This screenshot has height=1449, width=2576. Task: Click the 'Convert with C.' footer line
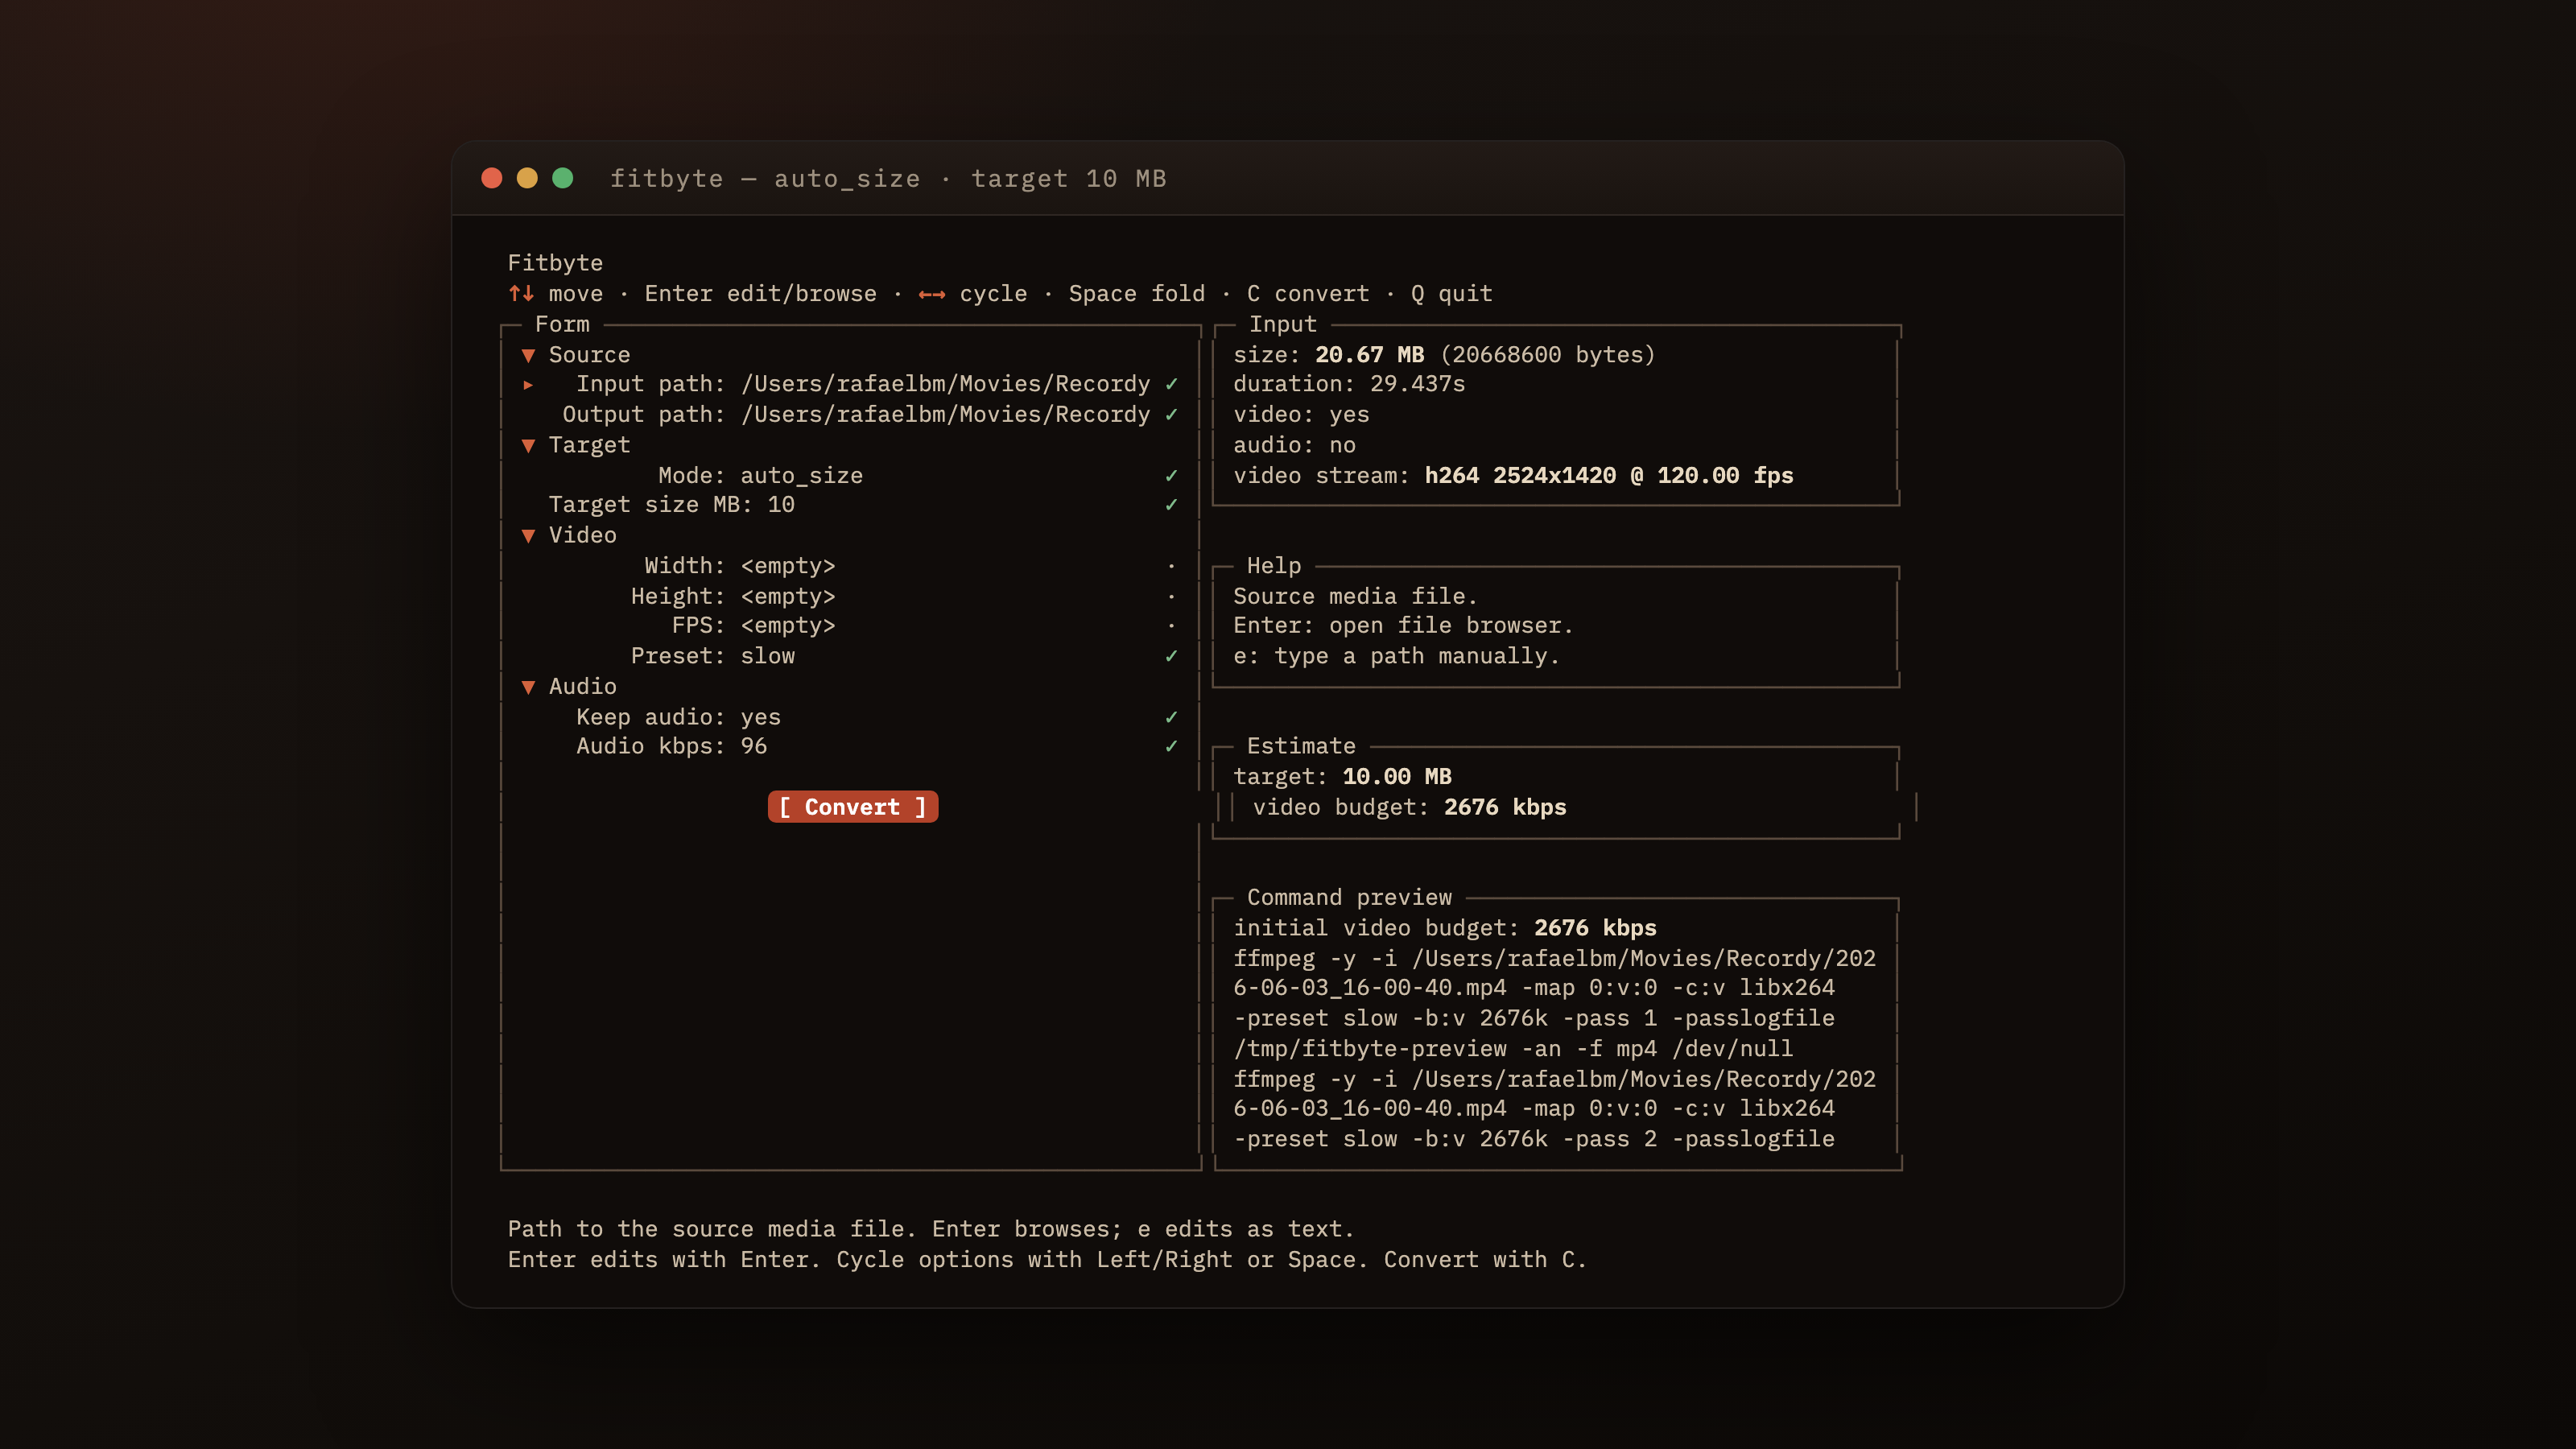1046,1260
